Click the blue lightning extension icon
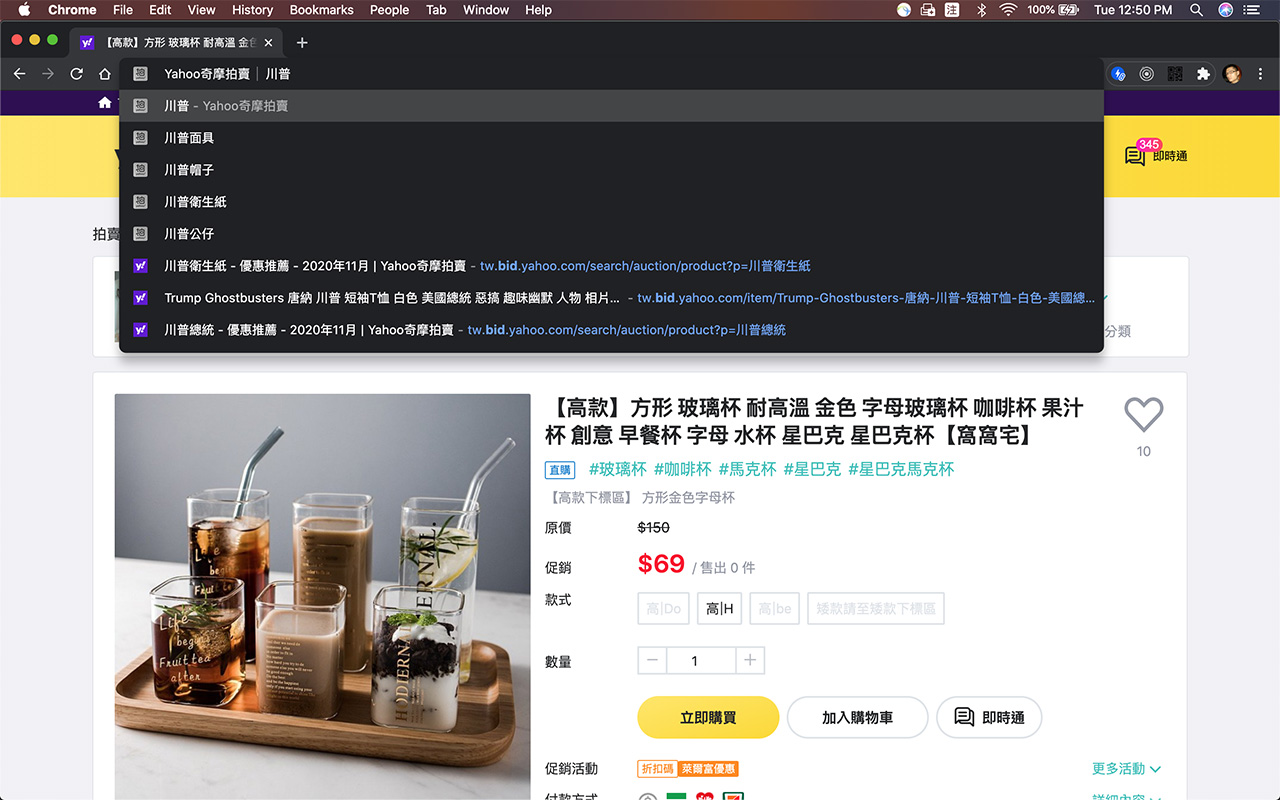The width and height of the screenshot is (1280, 800). pos(1118,73)
